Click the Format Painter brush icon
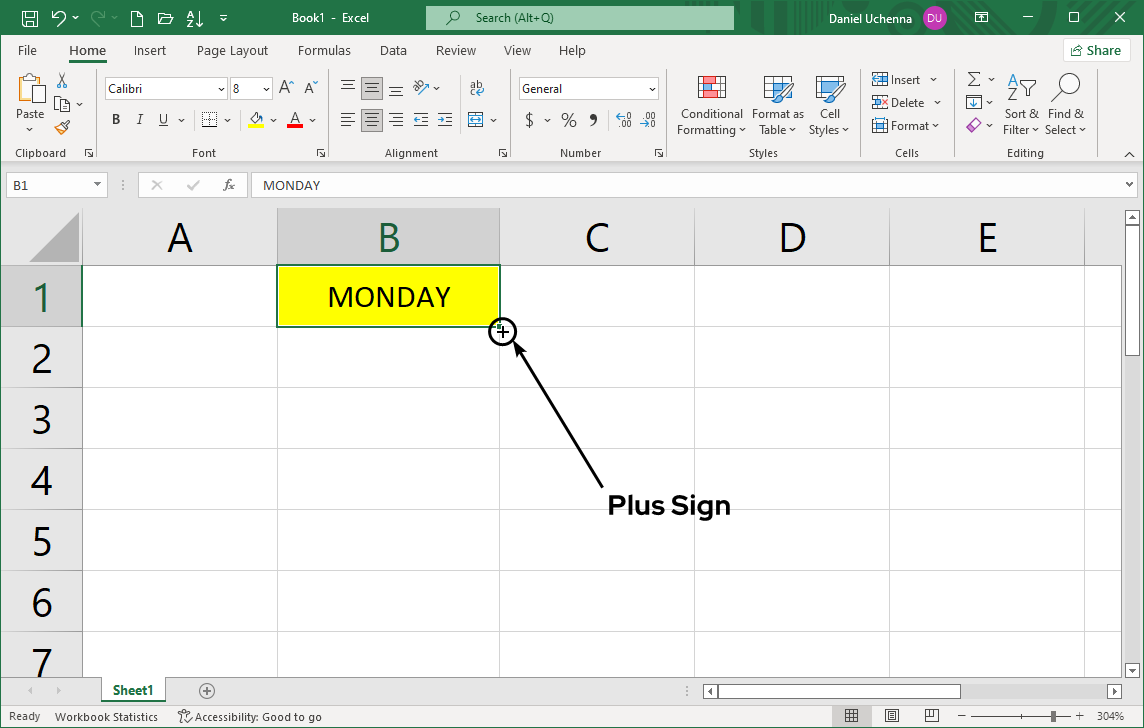The width and height of the screenshot is (1144, 728). tap(62, 128)
